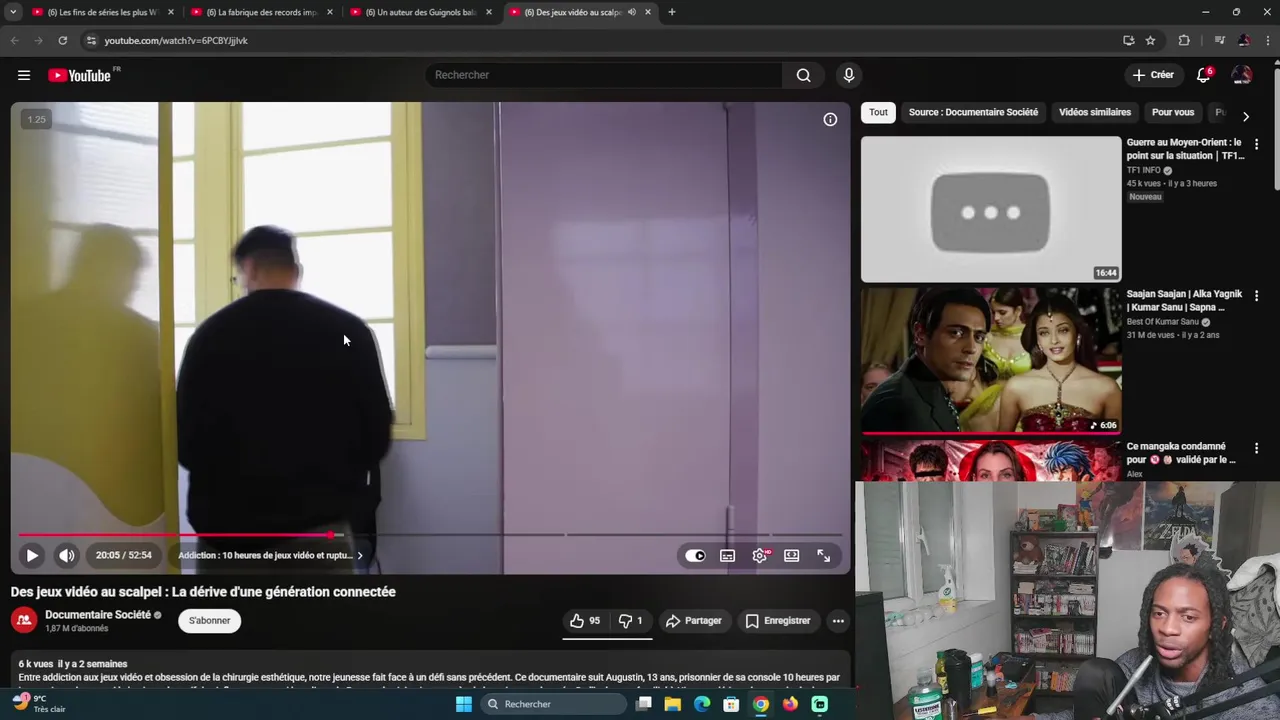Show more filter chips with arrow
This screenshot has width=1280, height=720.
tap(1245, 116)
